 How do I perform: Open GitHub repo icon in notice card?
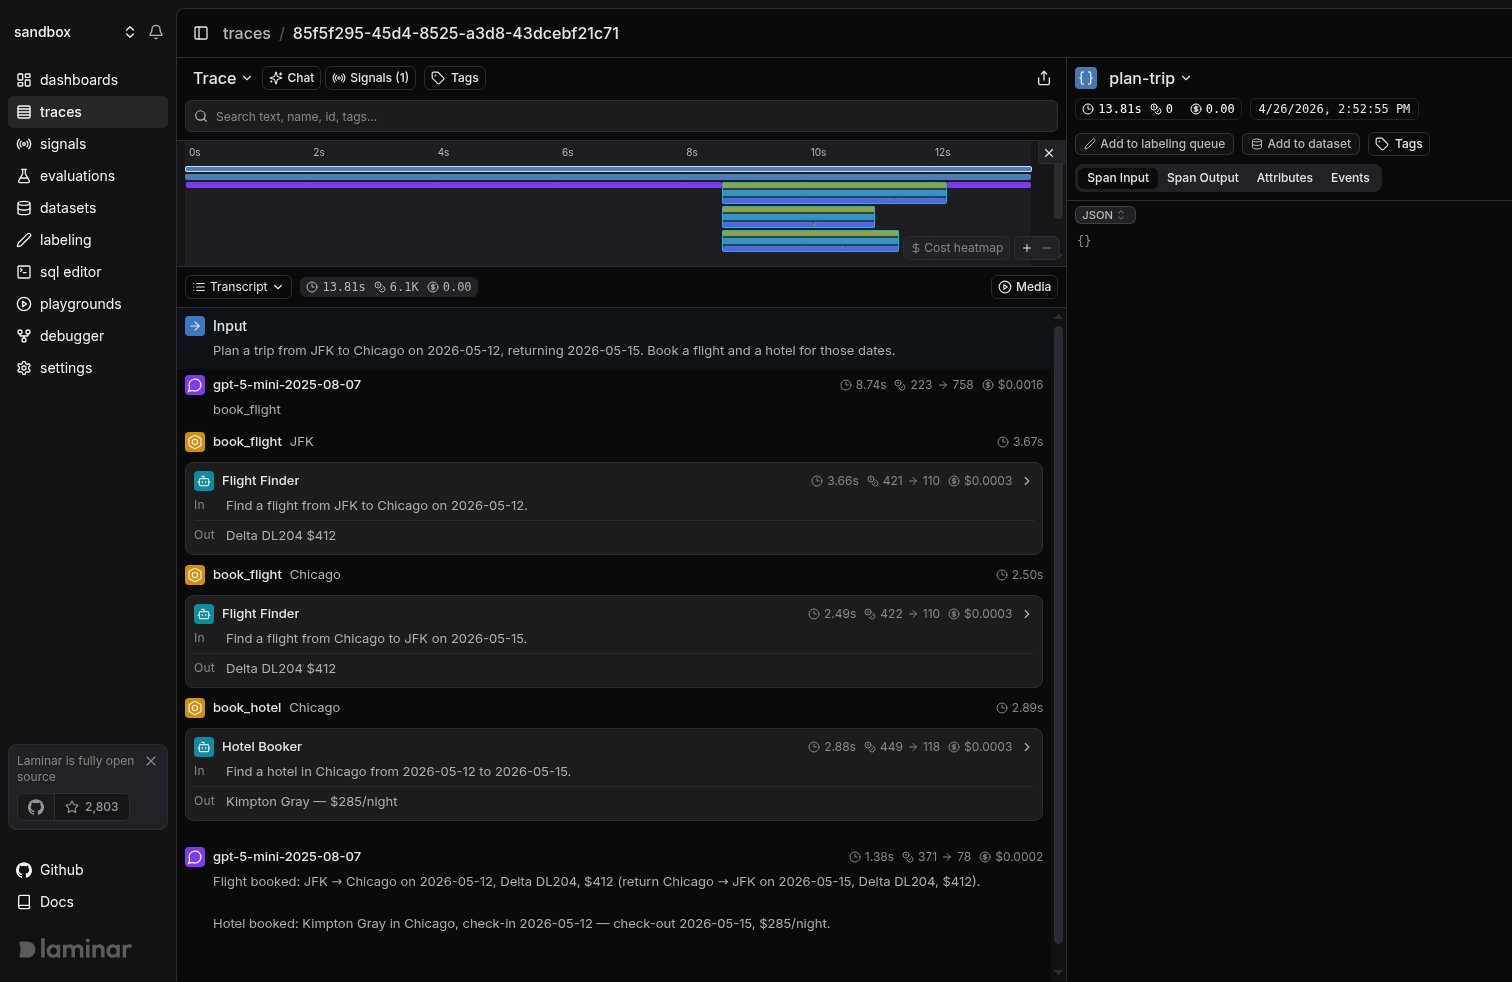click(36, 807)
